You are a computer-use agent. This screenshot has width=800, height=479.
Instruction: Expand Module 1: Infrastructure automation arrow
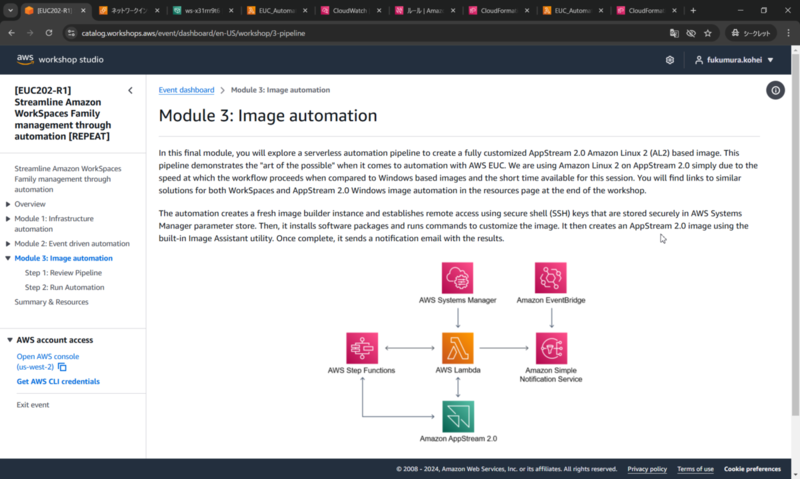point(8,219)
